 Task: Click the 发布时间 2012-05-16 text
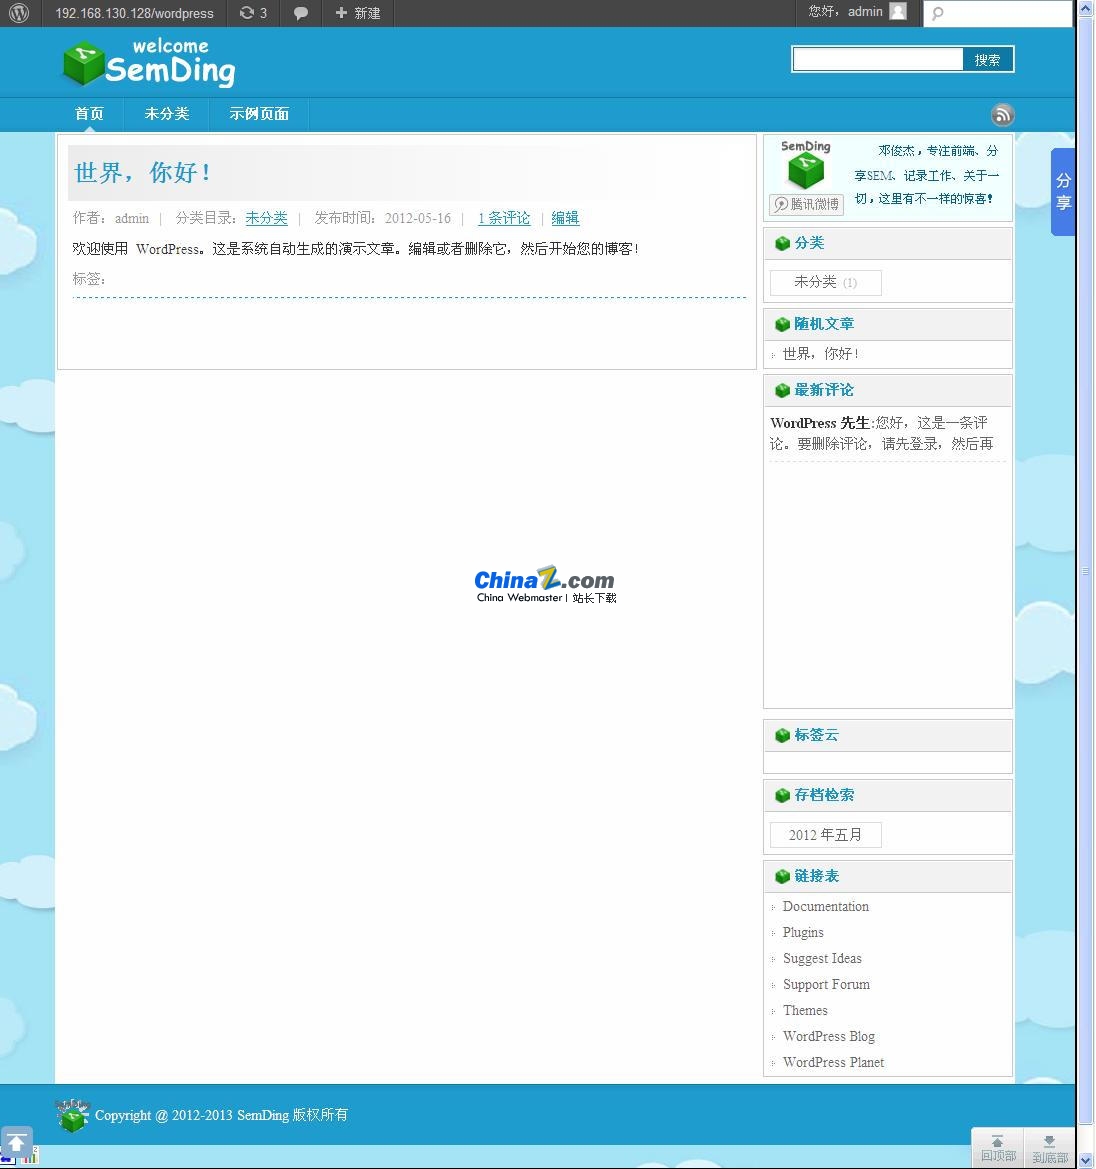382,218
